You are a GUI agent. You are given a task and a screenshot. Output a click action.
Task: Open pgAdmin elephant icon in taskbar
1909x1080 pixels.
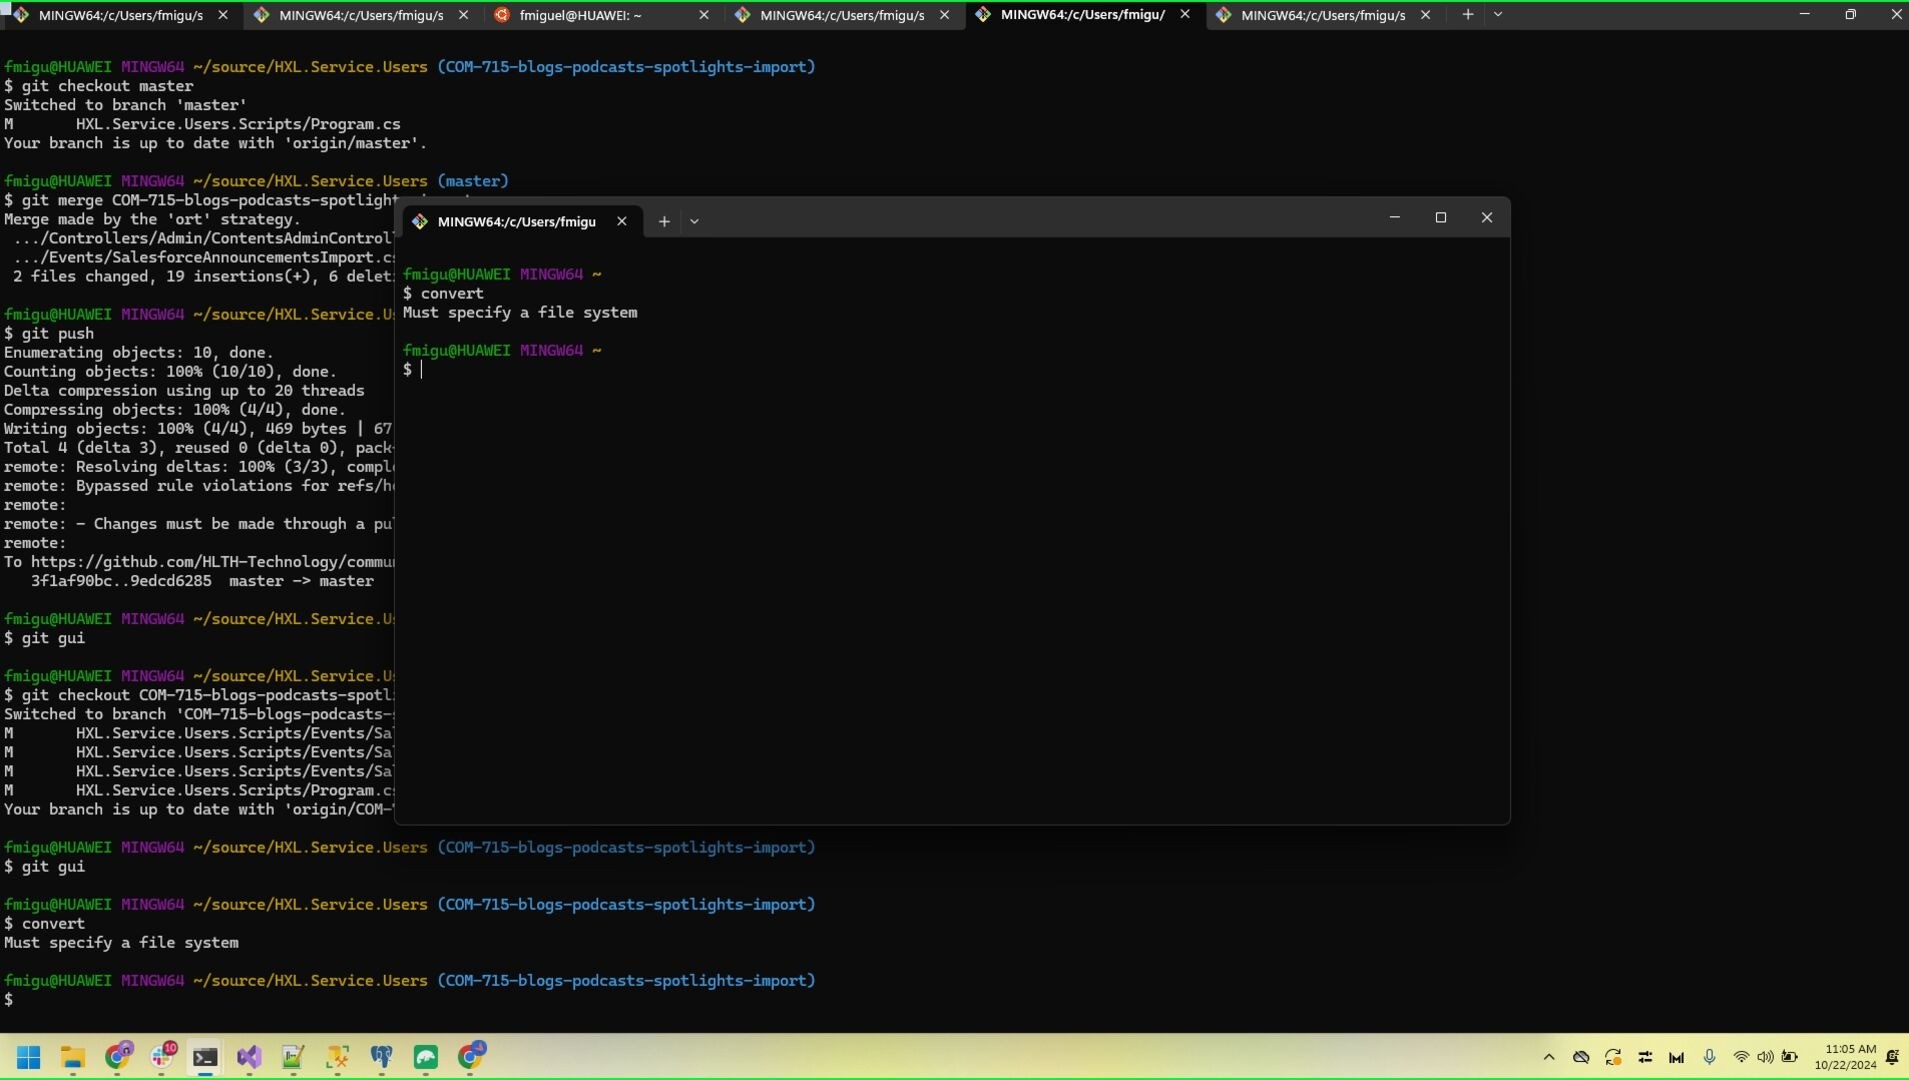pos(381,1057)
